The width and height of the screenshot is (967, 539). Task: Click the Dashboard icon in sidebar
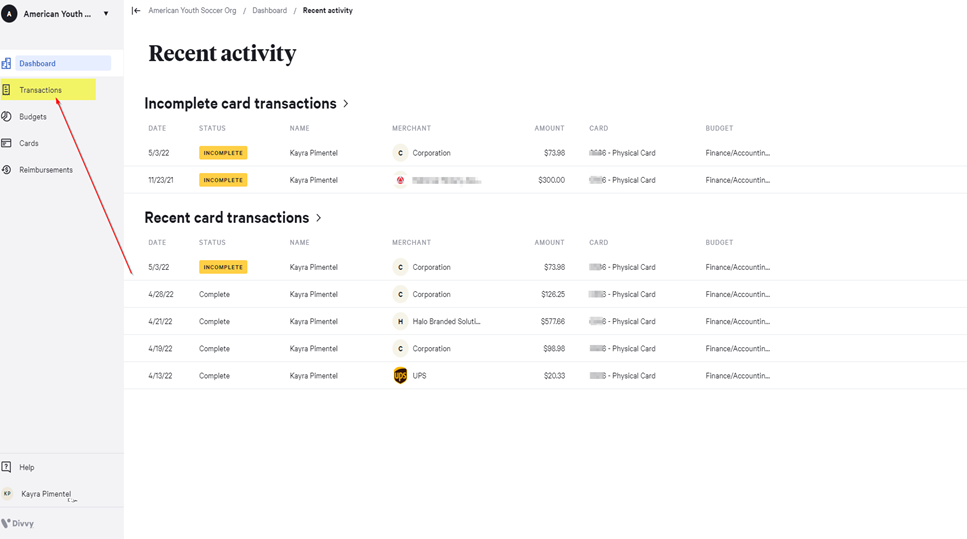(6, 63)
